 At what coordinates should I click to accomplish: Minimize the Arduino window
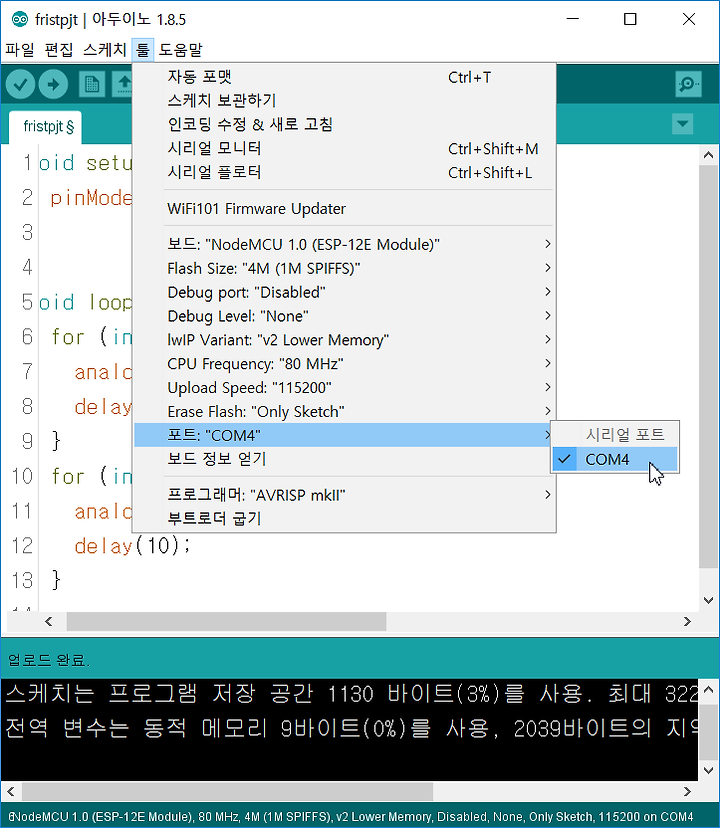573,19
